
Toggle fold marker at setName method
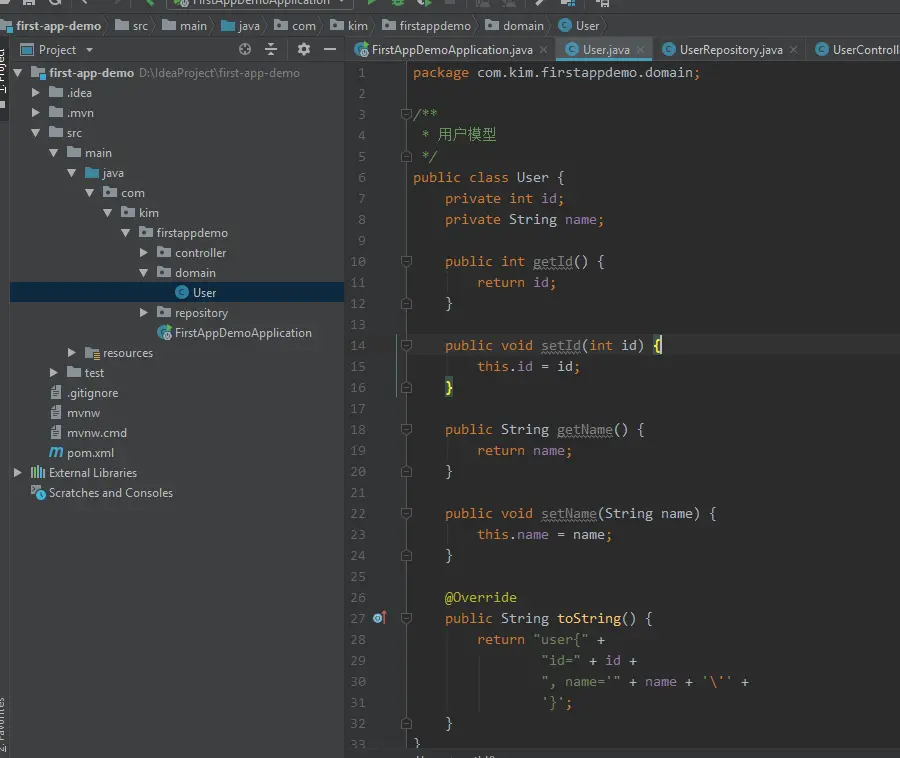coord(406,514)
